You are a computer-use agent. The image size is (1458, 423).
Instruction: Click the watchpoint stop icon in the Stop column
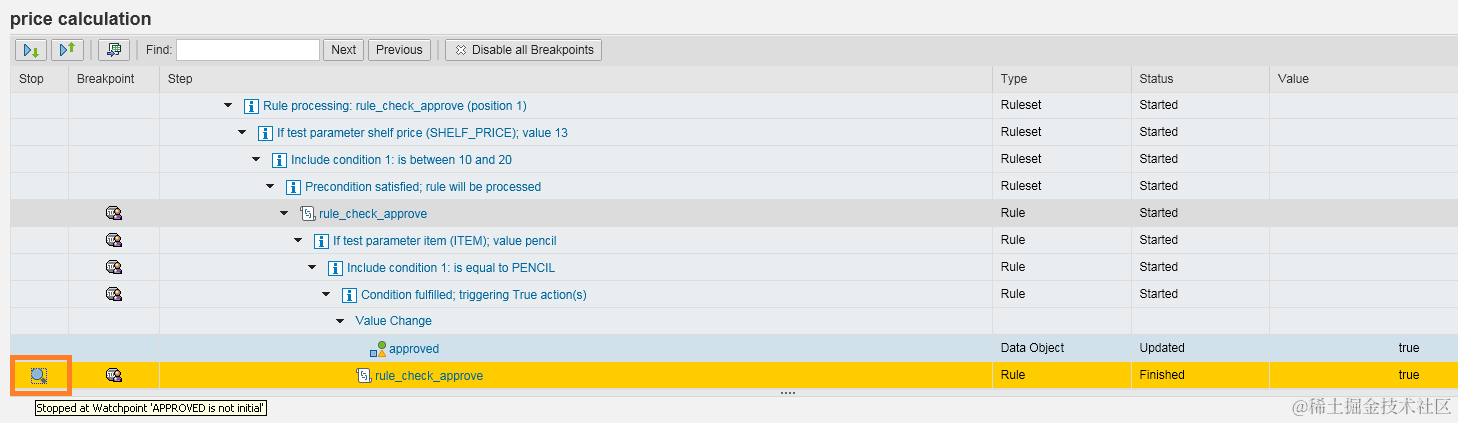tap(38, 375)
